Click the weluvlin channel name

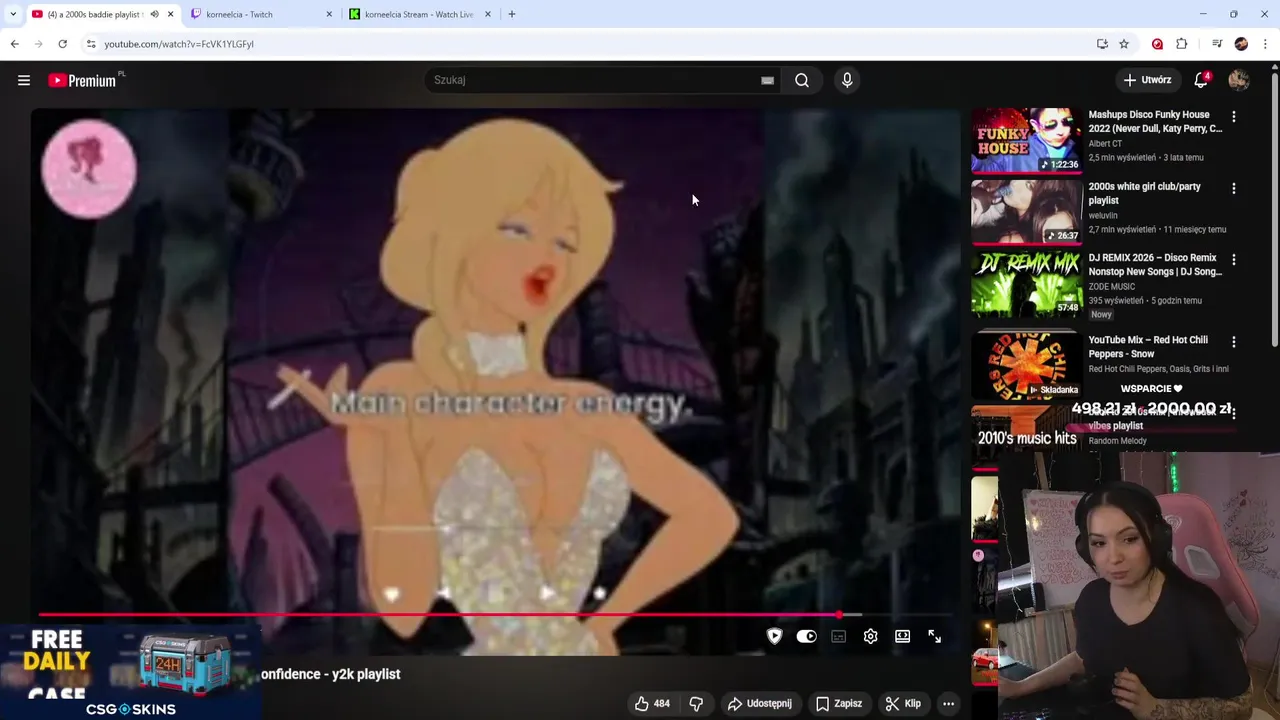[1103, 215]
